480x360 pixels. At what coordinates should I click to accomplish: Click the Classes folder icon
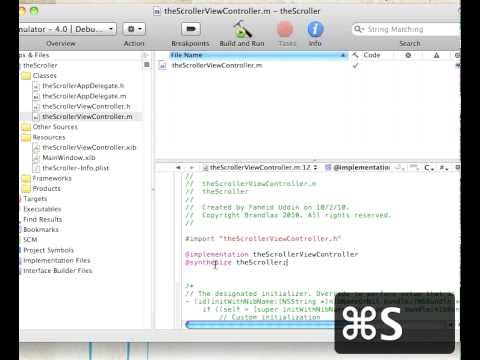tap(26, 76)
